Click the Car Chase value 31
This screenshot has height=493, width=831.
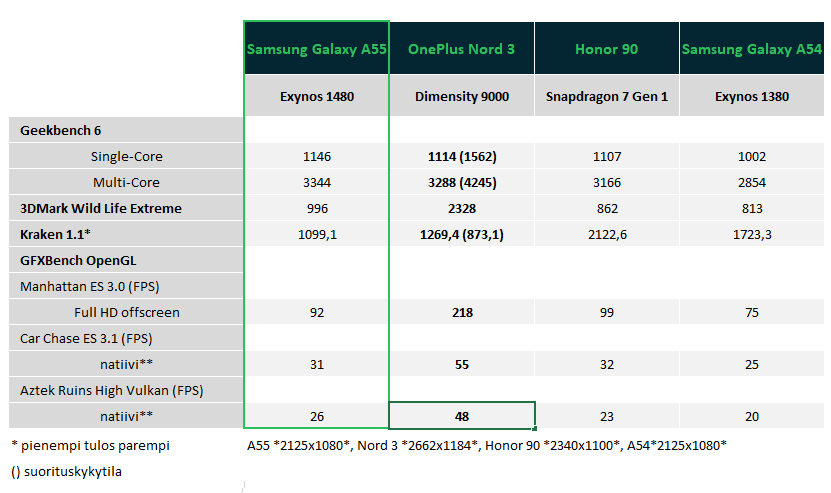tap(316, 364)
